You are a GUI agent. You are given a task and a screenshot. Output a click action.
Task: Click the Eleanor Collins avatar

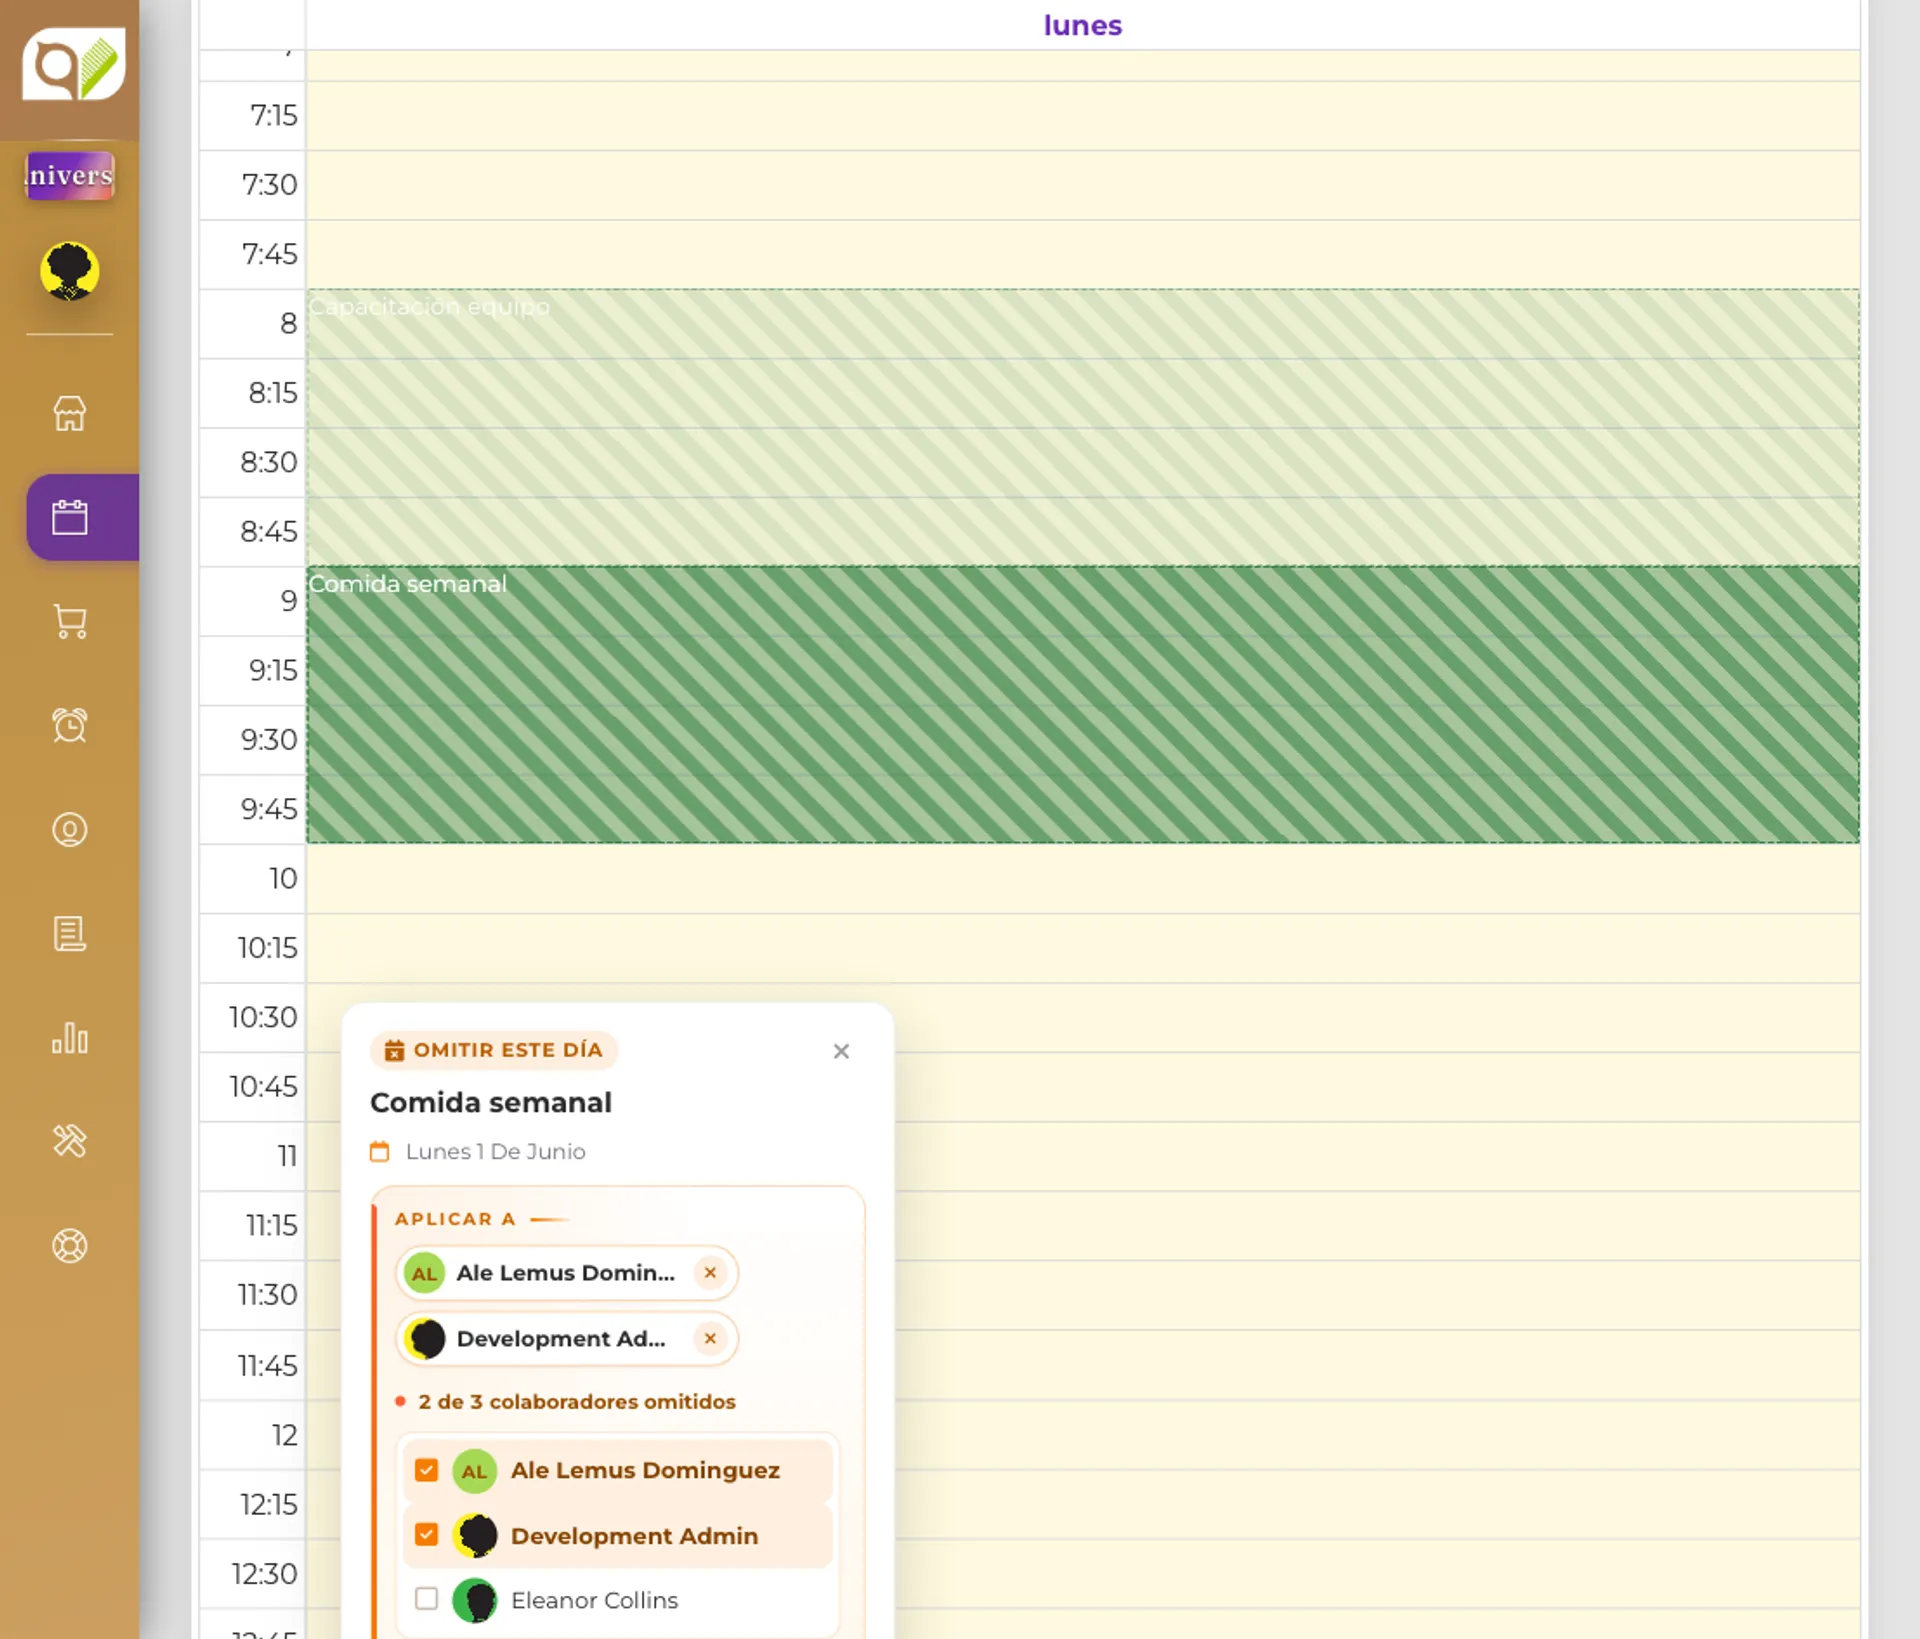(474, 1600)
